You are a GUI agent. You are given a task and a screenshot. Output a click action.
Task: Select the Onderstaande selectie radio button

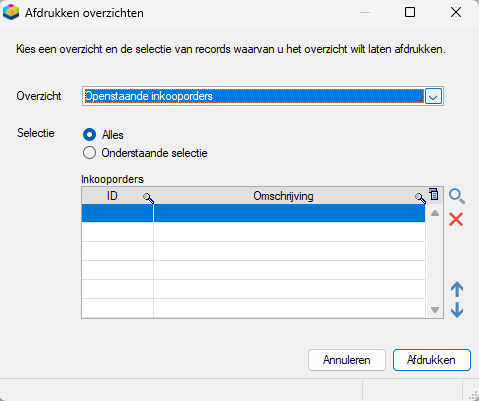pos(89,153)
